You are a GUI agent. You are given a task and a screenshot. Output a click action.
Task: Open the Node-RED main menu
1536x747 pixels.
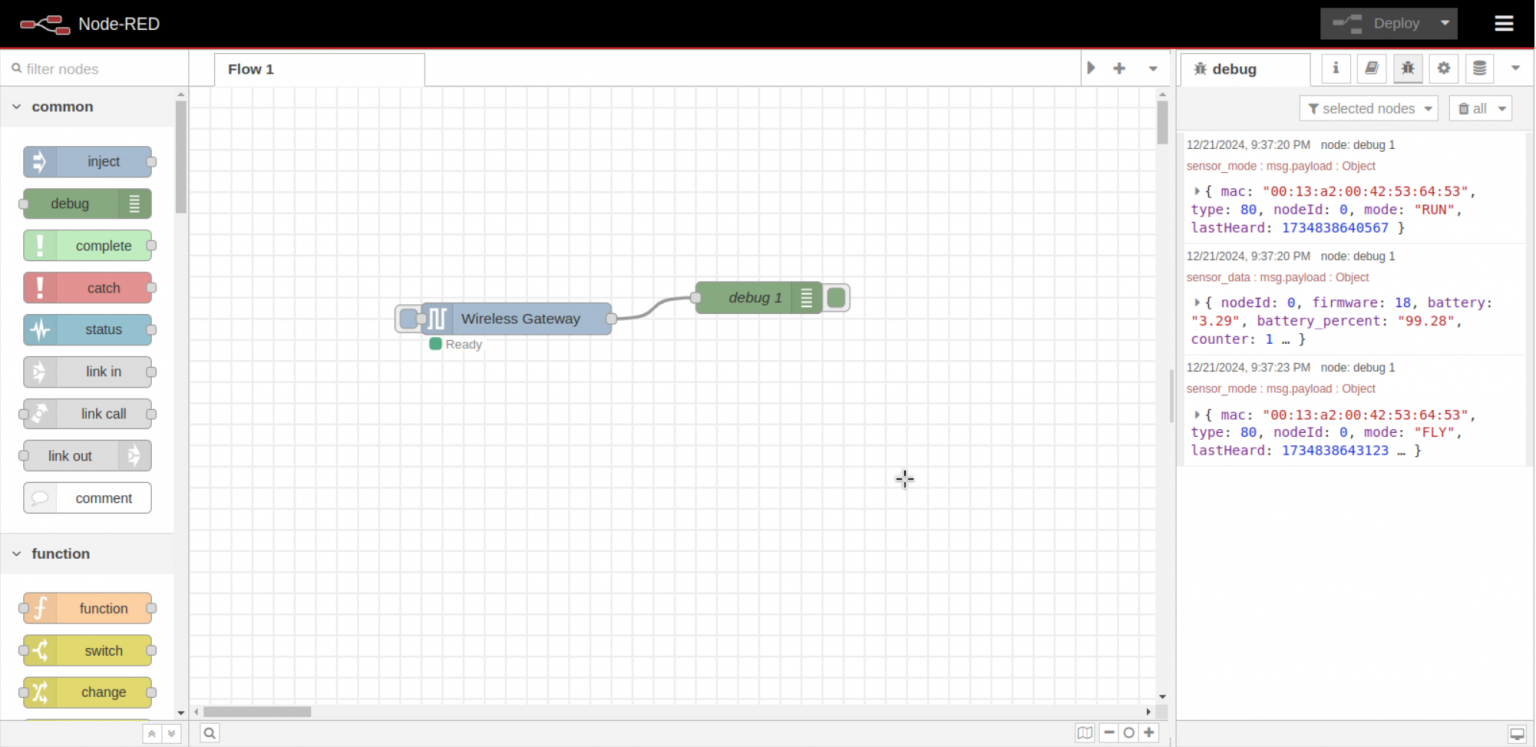1503,23
